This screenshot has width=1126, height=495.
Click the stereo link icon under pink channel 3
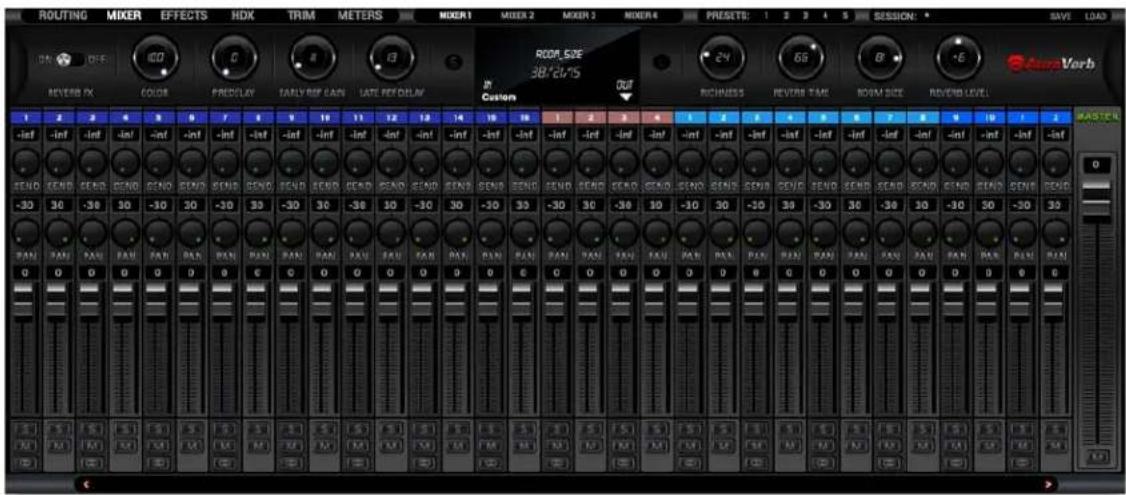[x=622, y=463]
